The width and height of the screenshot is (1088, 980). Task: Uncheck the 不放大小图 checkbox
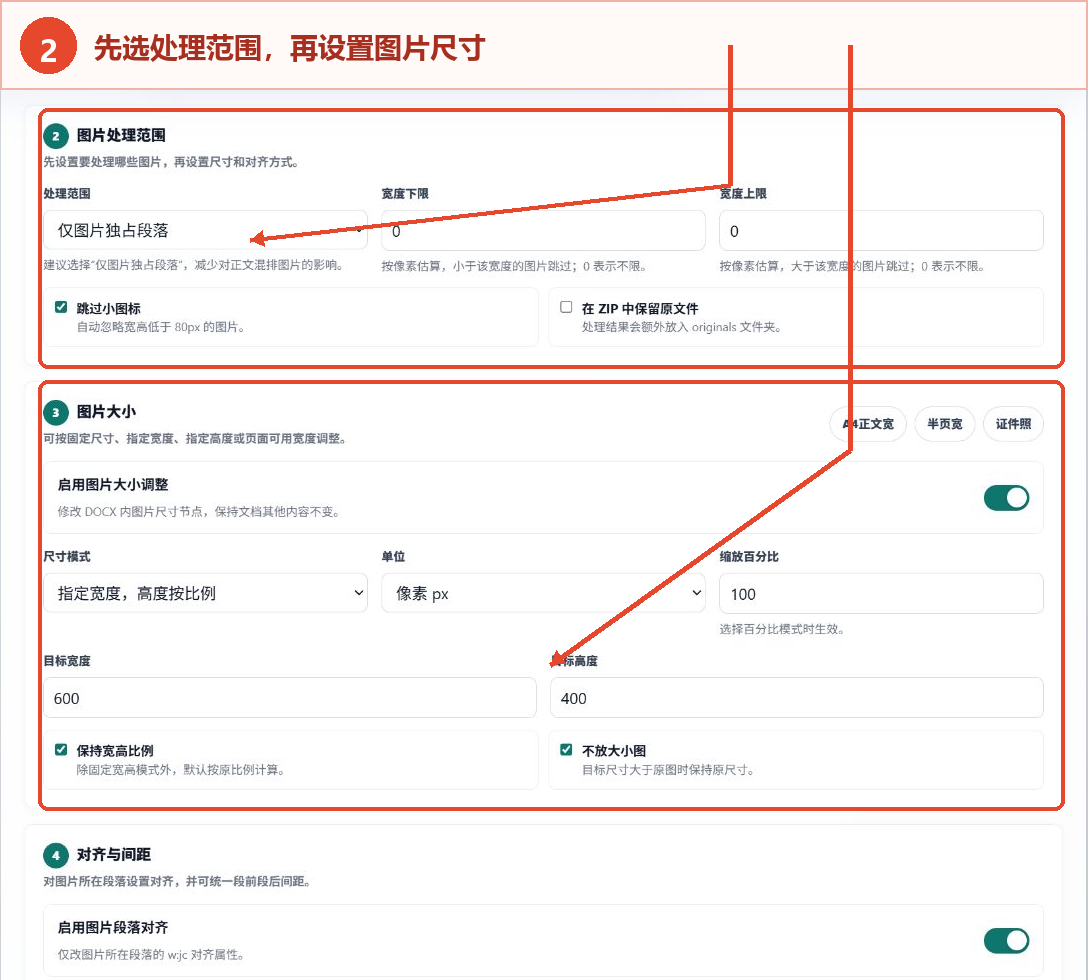pos(566,750)
